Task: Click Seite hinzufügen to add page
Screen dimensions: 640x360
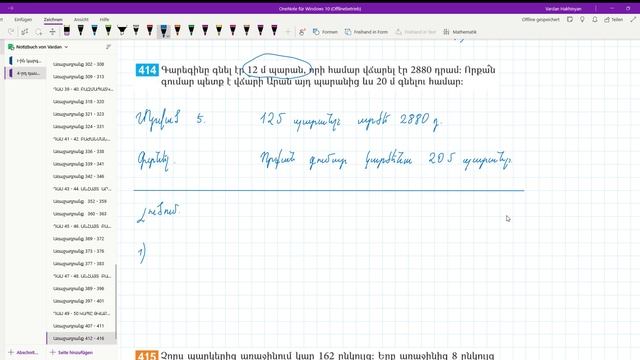Action: click(x=71, y=352)
